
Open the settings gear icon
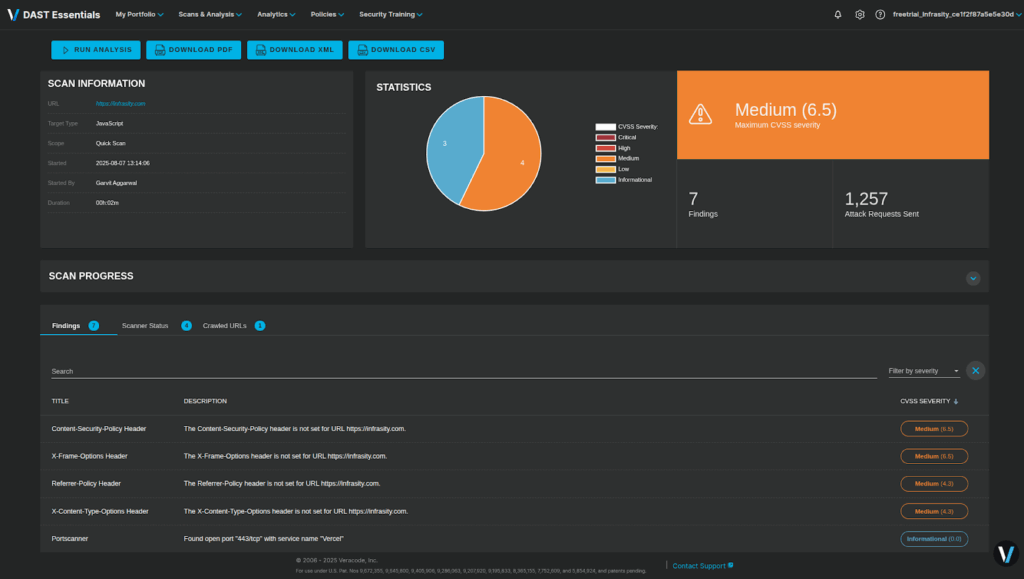point(859,15)
